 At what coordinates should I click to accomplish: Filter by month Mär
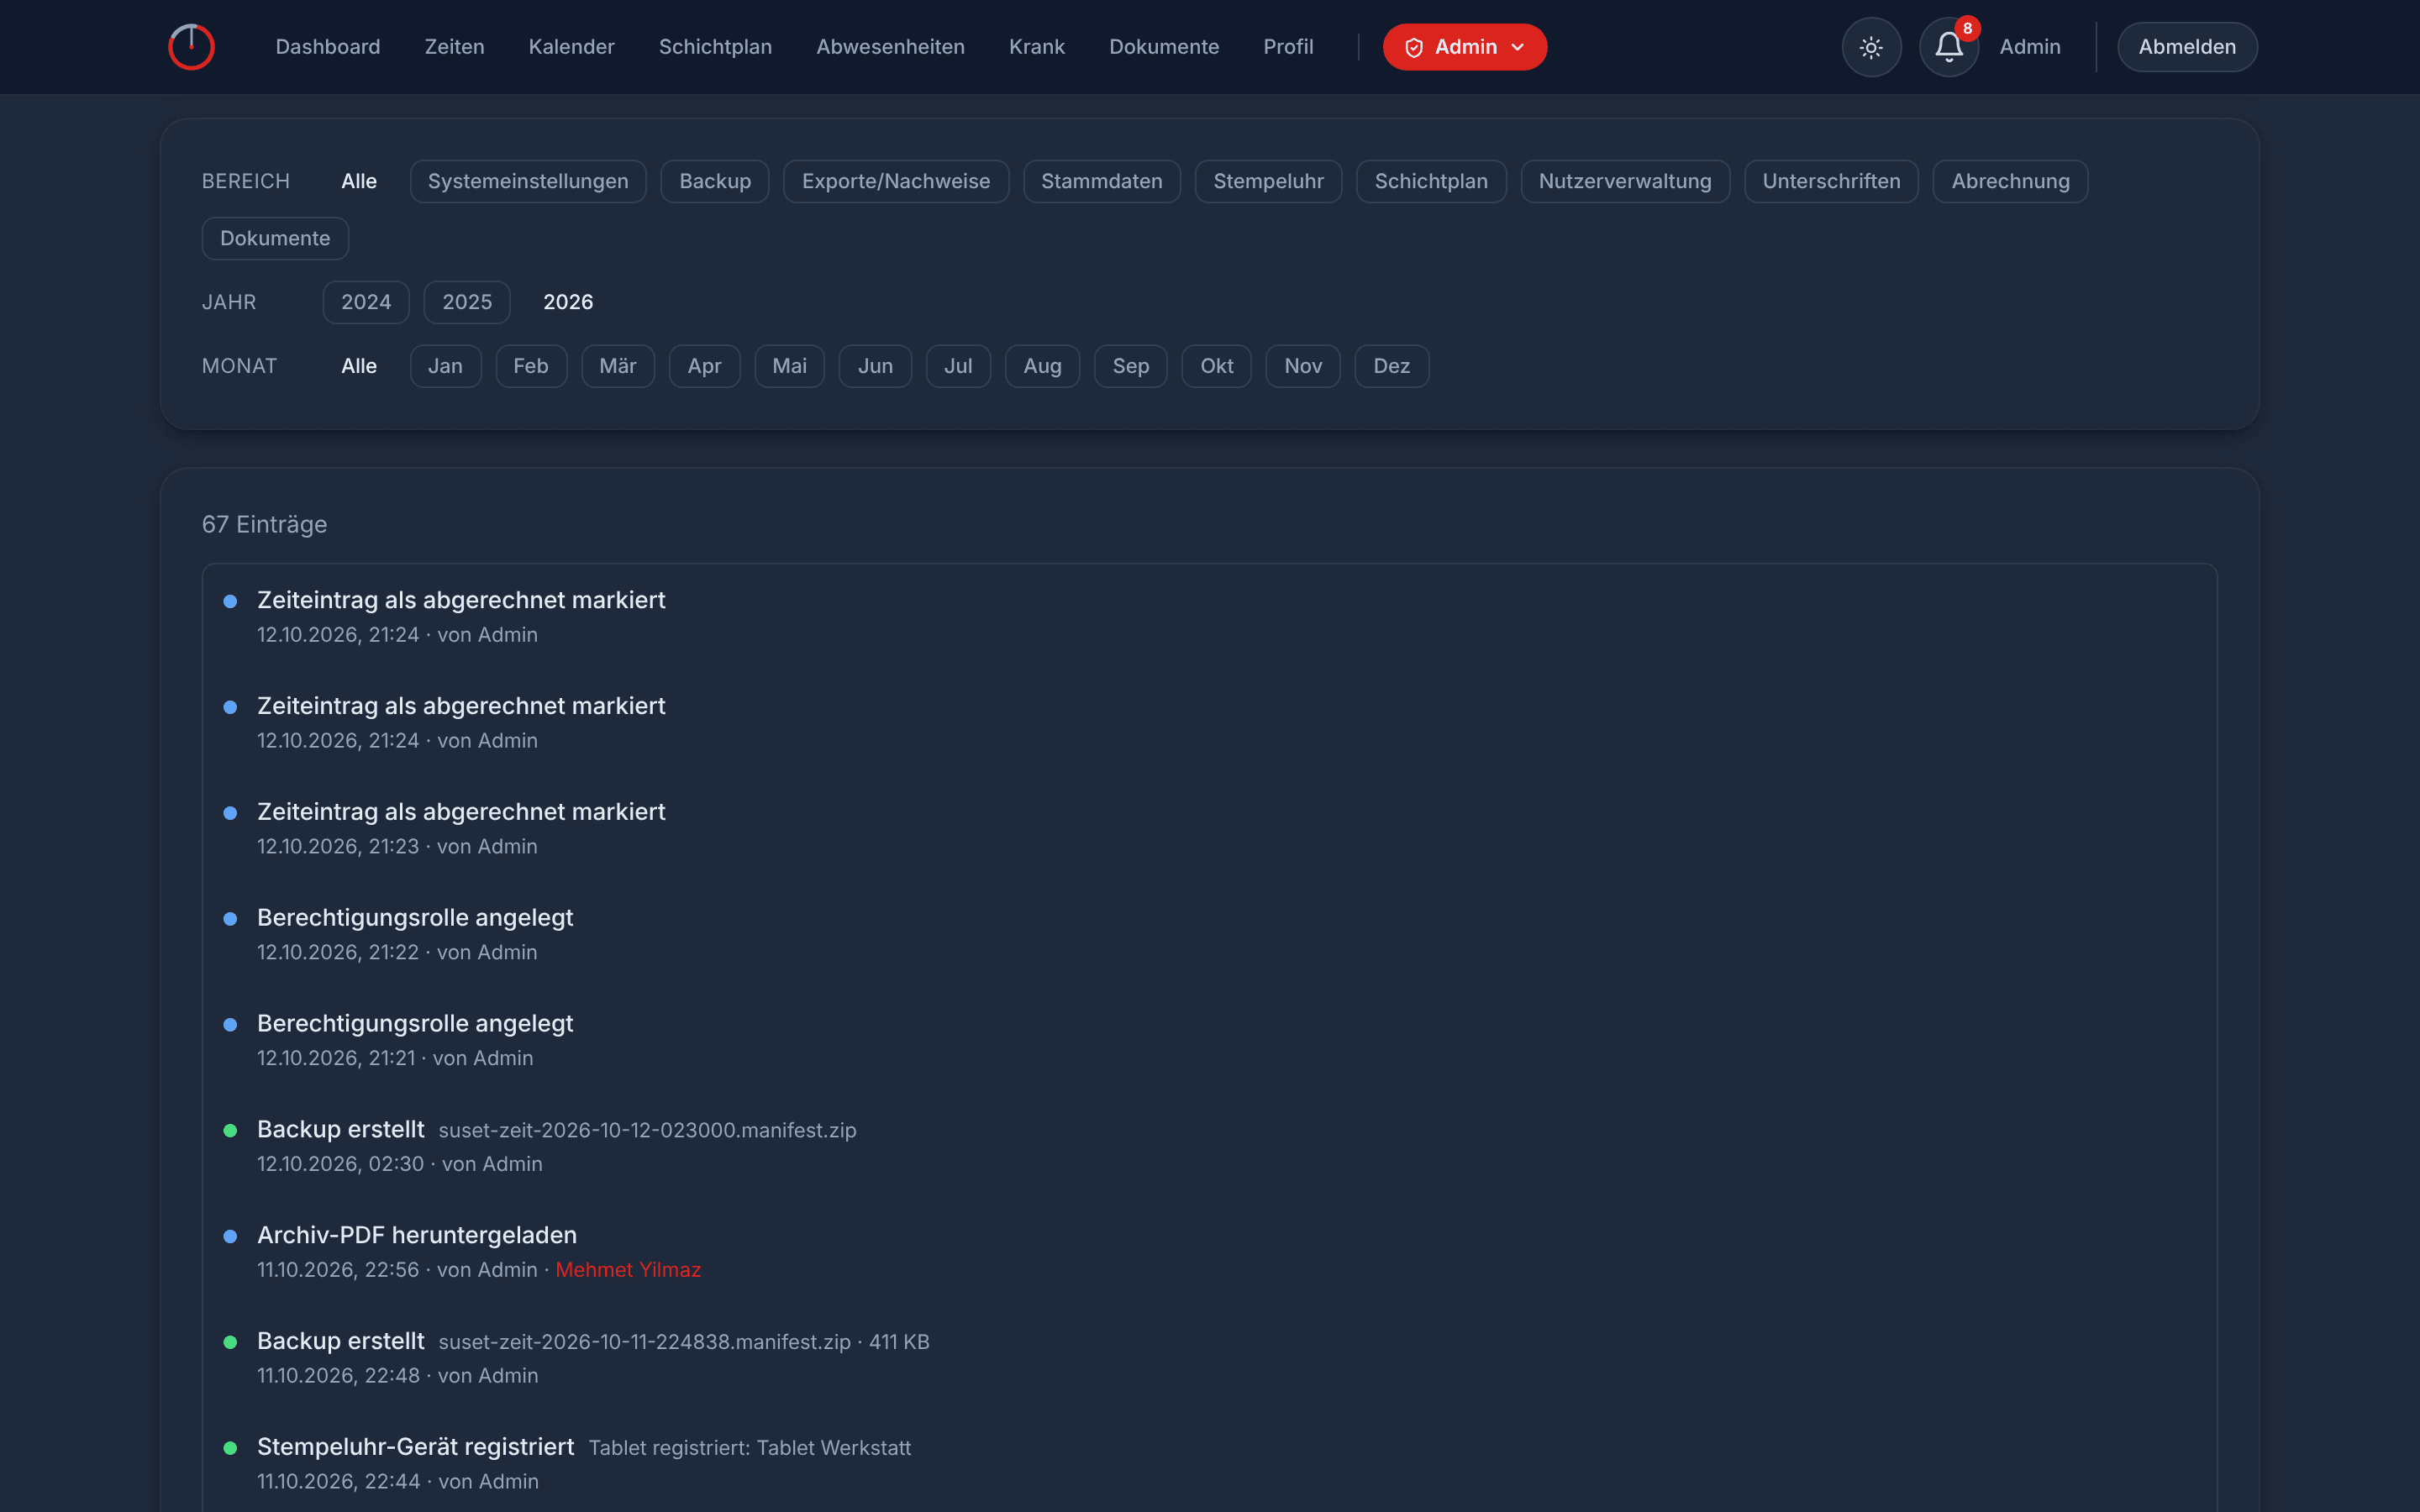coord(618,366)
